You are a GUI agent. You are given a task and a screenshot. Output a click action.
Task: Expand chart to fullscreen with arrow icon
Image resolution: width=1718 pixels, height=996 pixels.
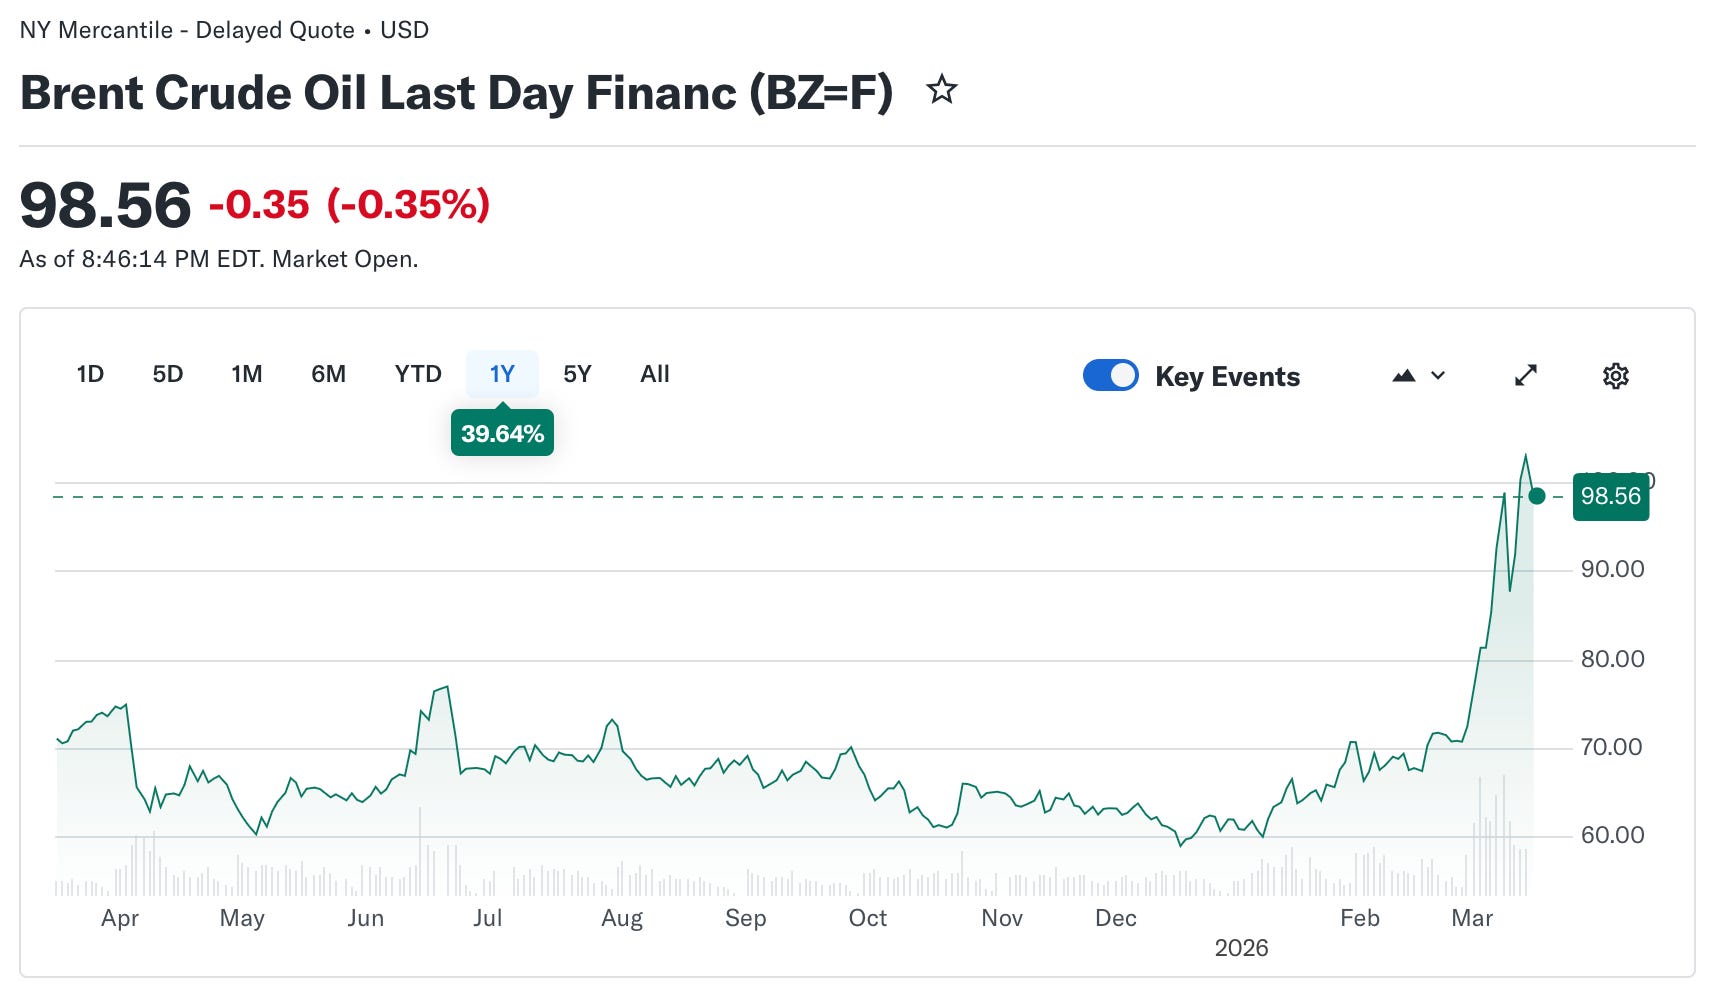pyautogui.click(x=1525, y=376)
